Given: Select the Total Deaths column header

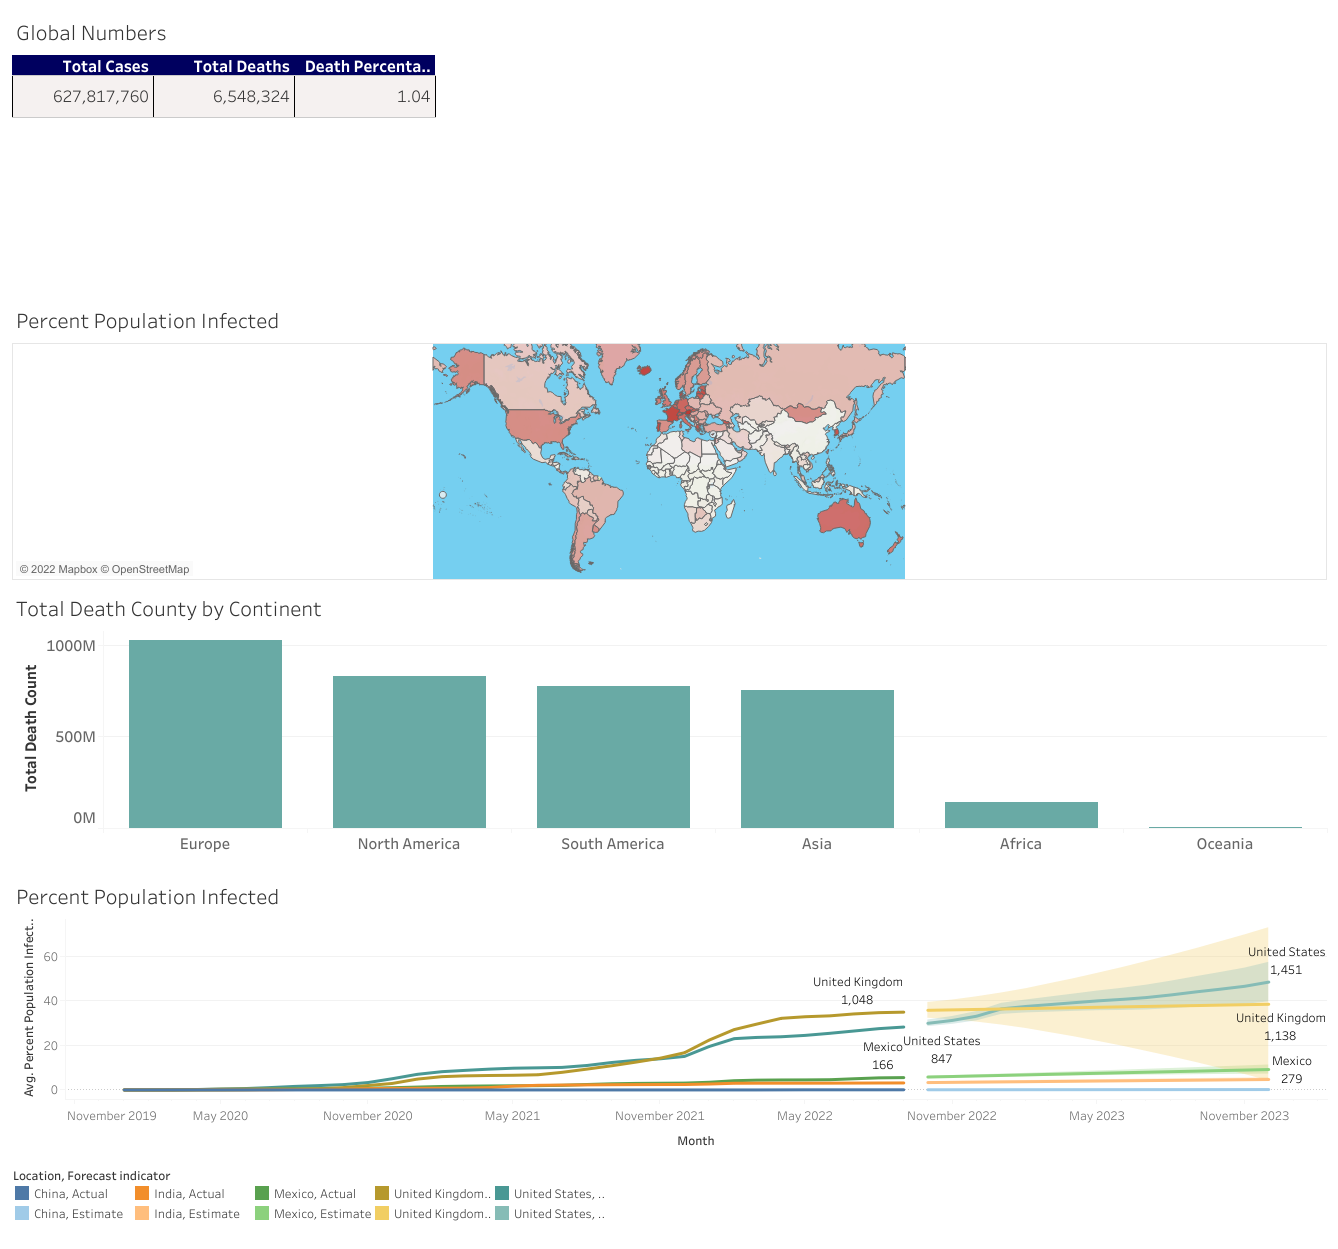Looking at the screenshot, I should [x=241, y=66].
